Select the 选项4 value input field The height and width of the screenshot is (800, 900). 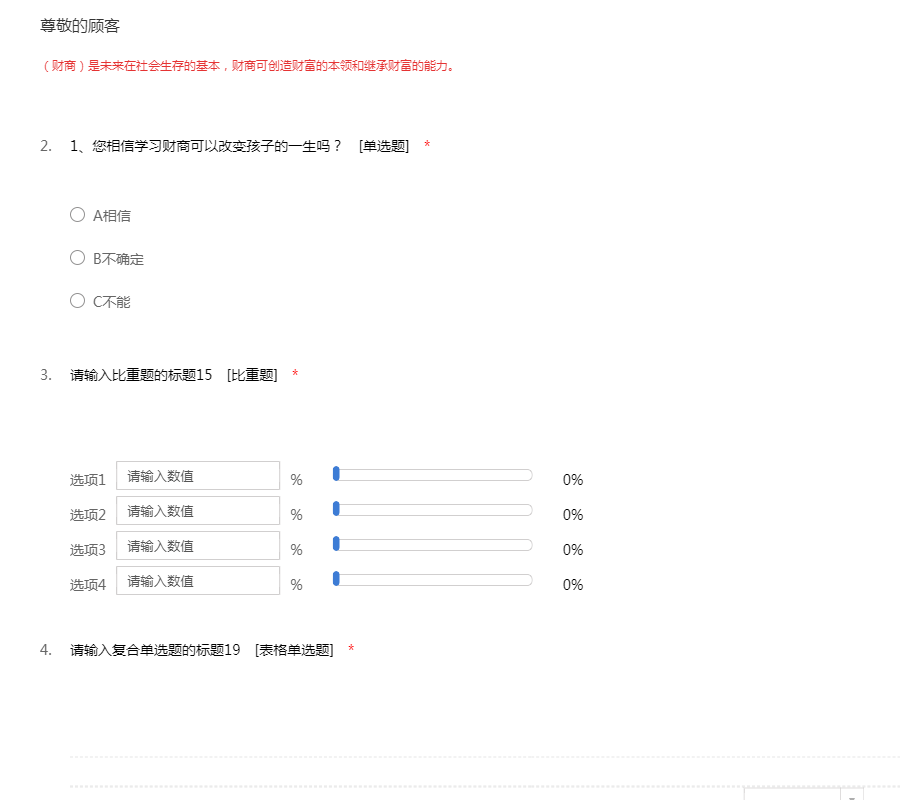tap(198, 581)
